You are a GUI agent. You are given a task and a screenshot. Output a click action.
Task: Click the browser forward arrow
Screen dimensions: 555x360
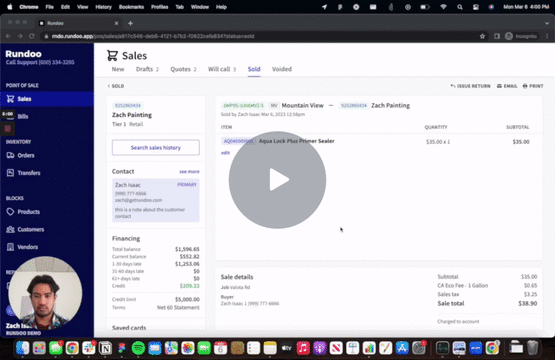pyautogui.click(x=20, y=36)
